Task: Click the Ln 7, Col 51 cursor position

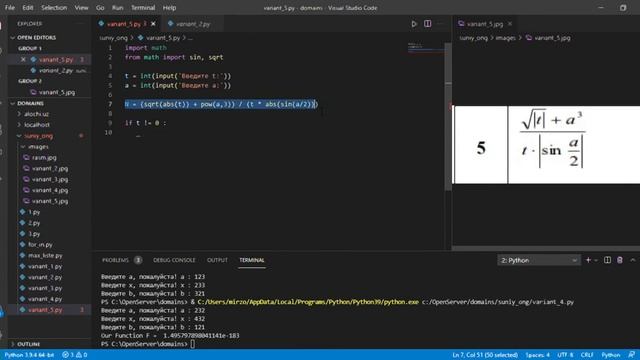Action: point(485,355)
